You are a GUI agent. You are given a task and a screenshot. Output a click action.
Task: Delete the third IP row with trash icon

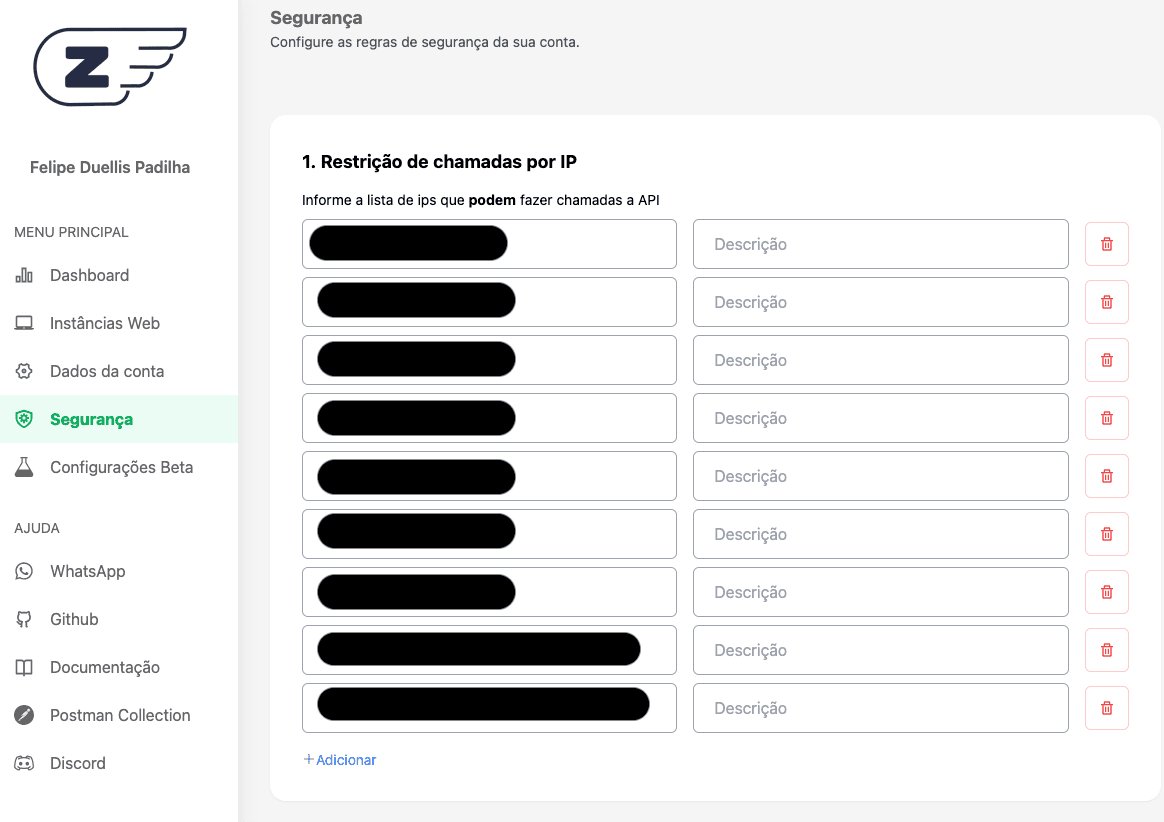tap(1107, 360)
